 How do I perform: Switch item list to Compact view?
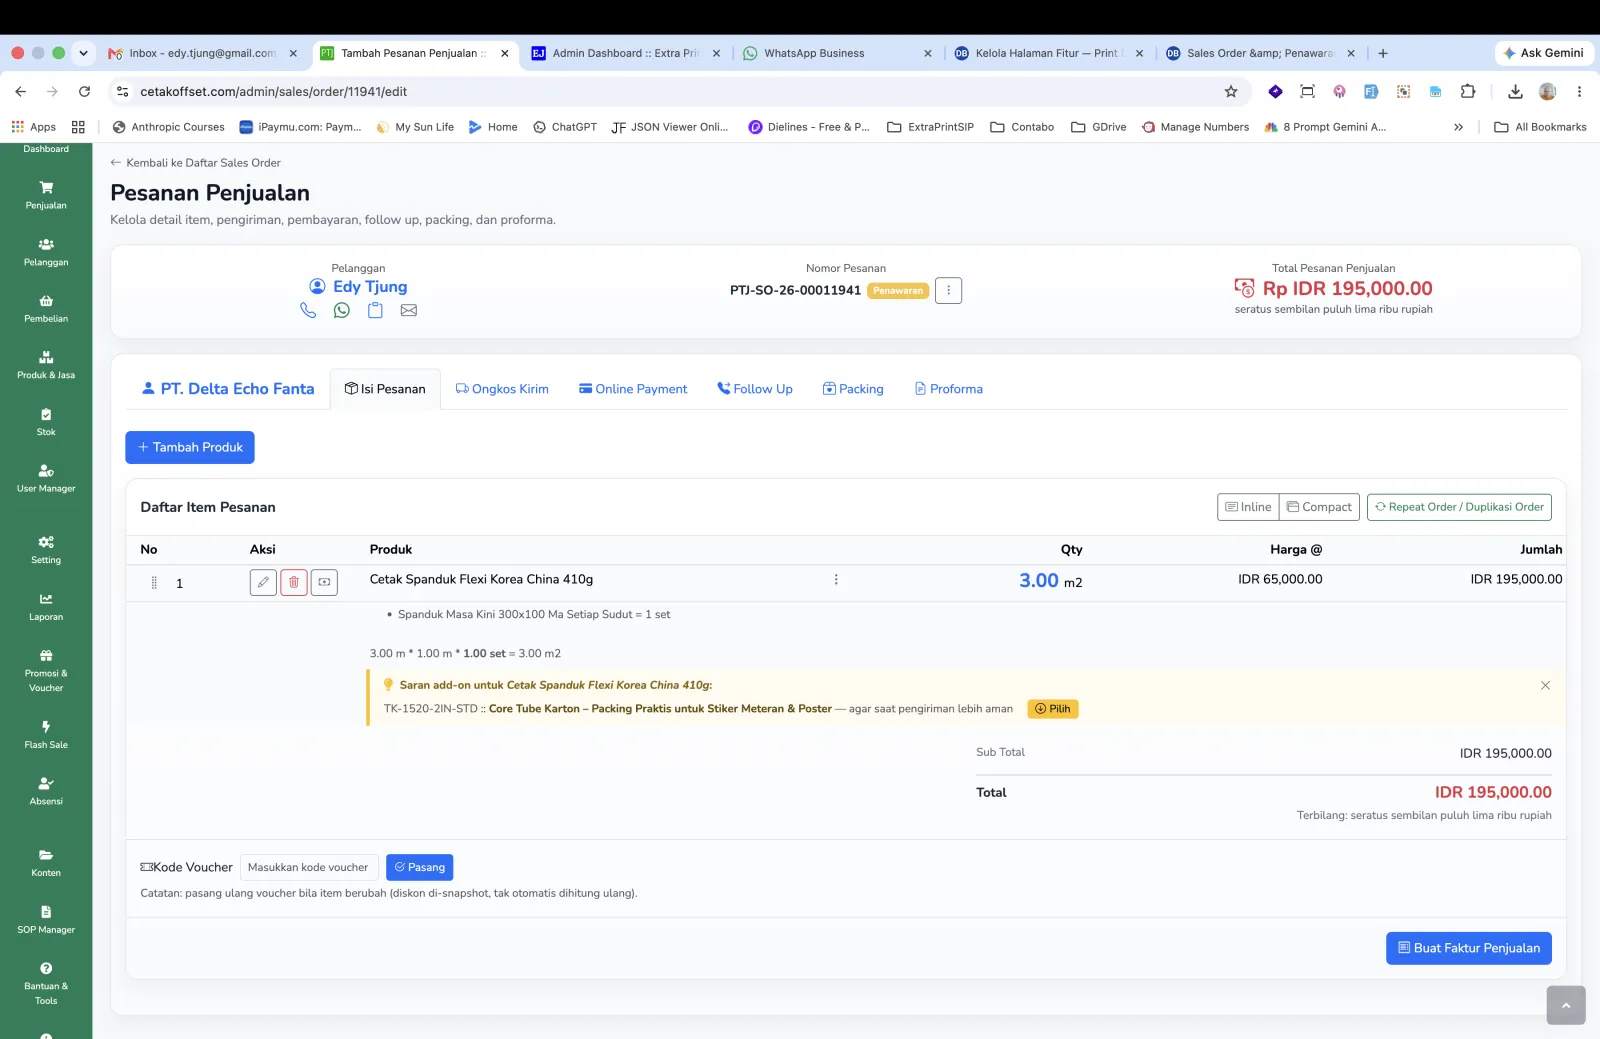(1319, 507)
